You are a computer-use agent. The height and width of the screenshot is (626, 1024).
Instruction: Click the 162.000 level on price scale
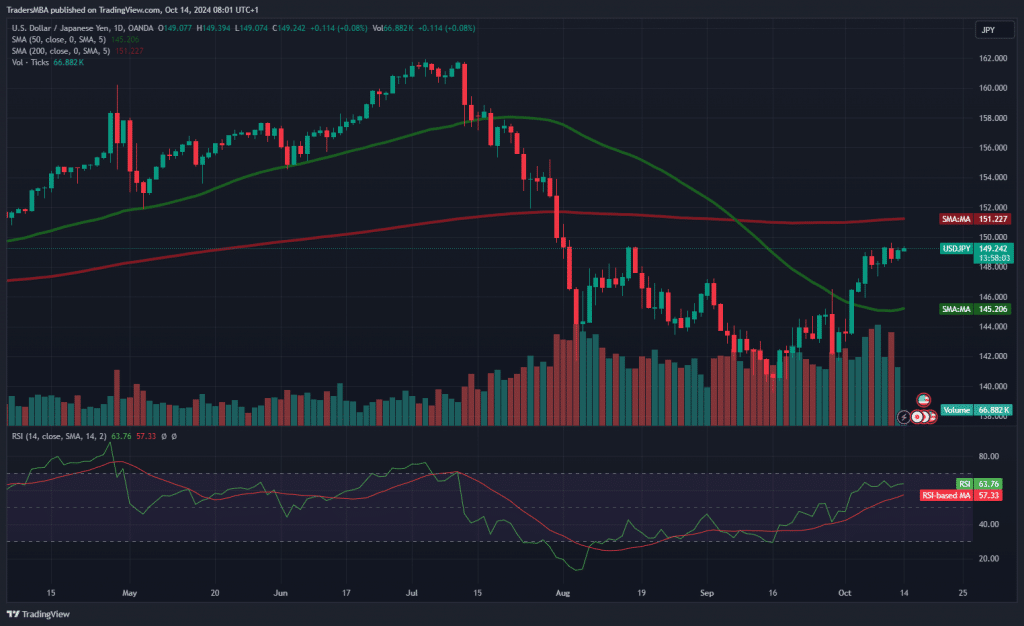(x=993, y=58)
